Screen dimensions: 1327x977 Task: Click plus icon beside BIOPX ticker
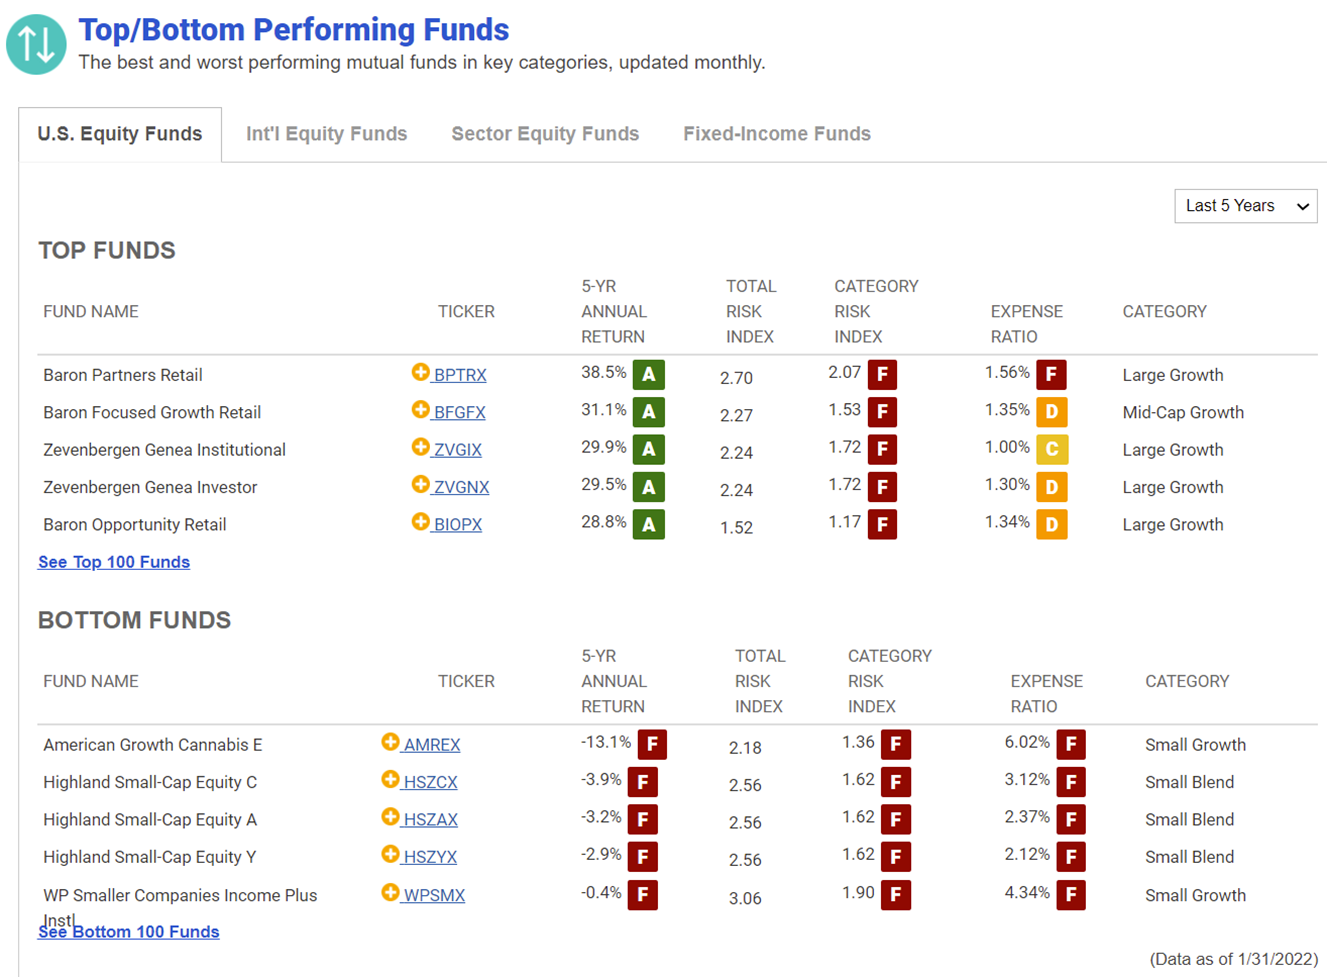tap(420, 522)
